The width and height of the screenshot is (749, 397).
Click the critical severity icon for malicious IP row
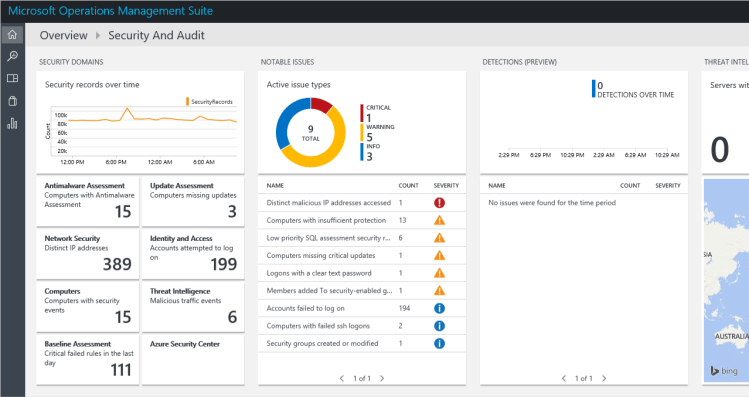click(439, 203)
